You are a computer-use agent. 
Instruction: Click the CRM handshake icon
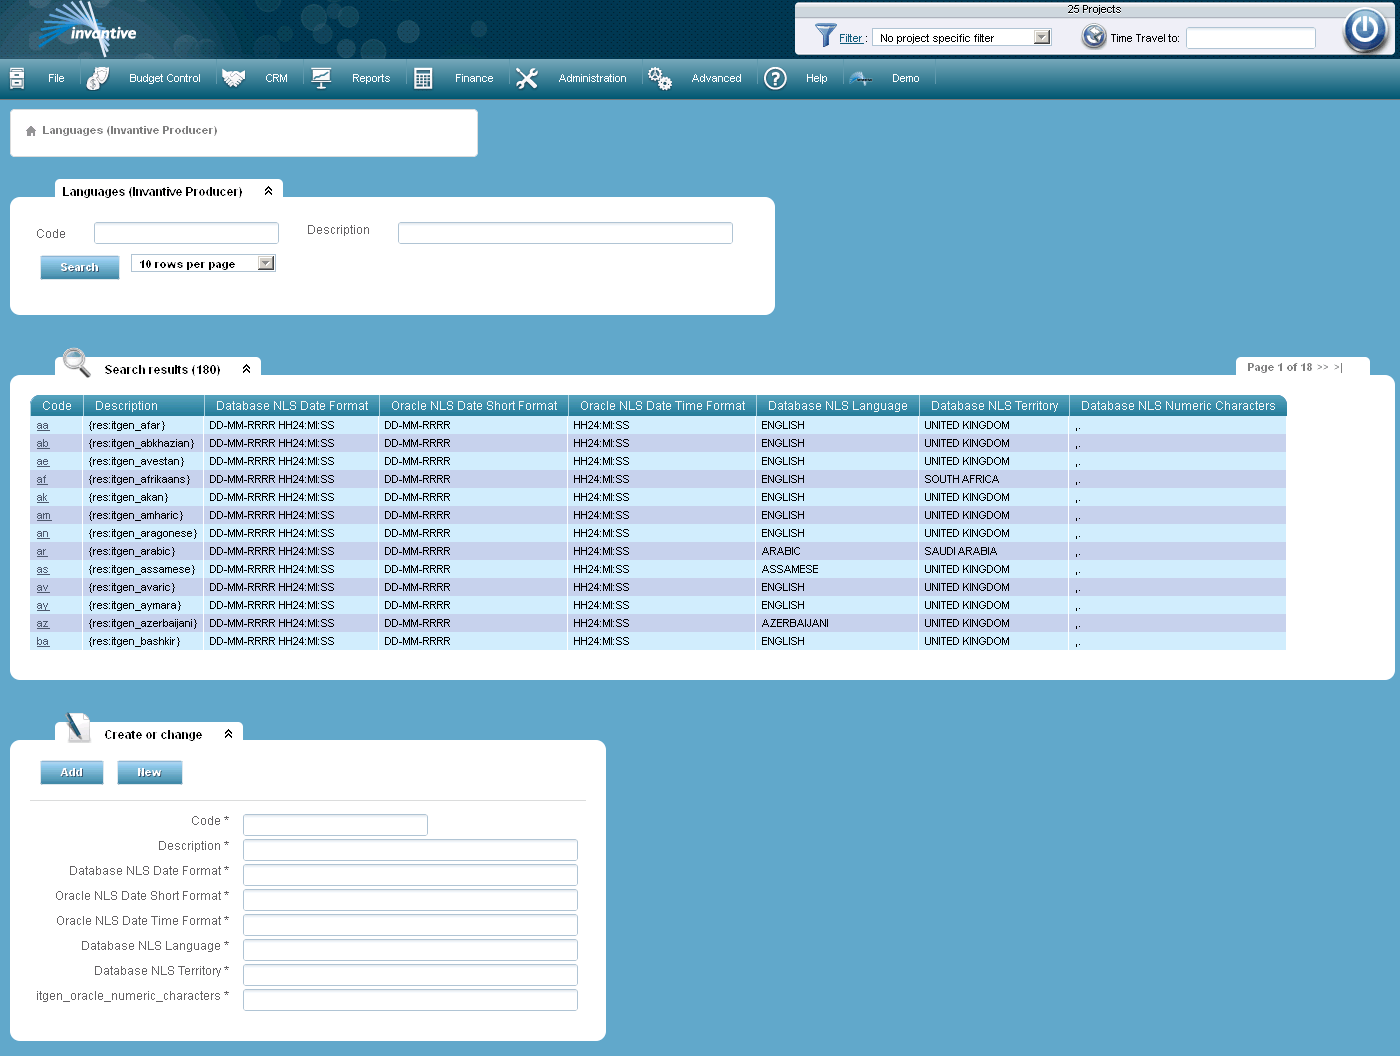pyautogui.click(x=233, y=78)
